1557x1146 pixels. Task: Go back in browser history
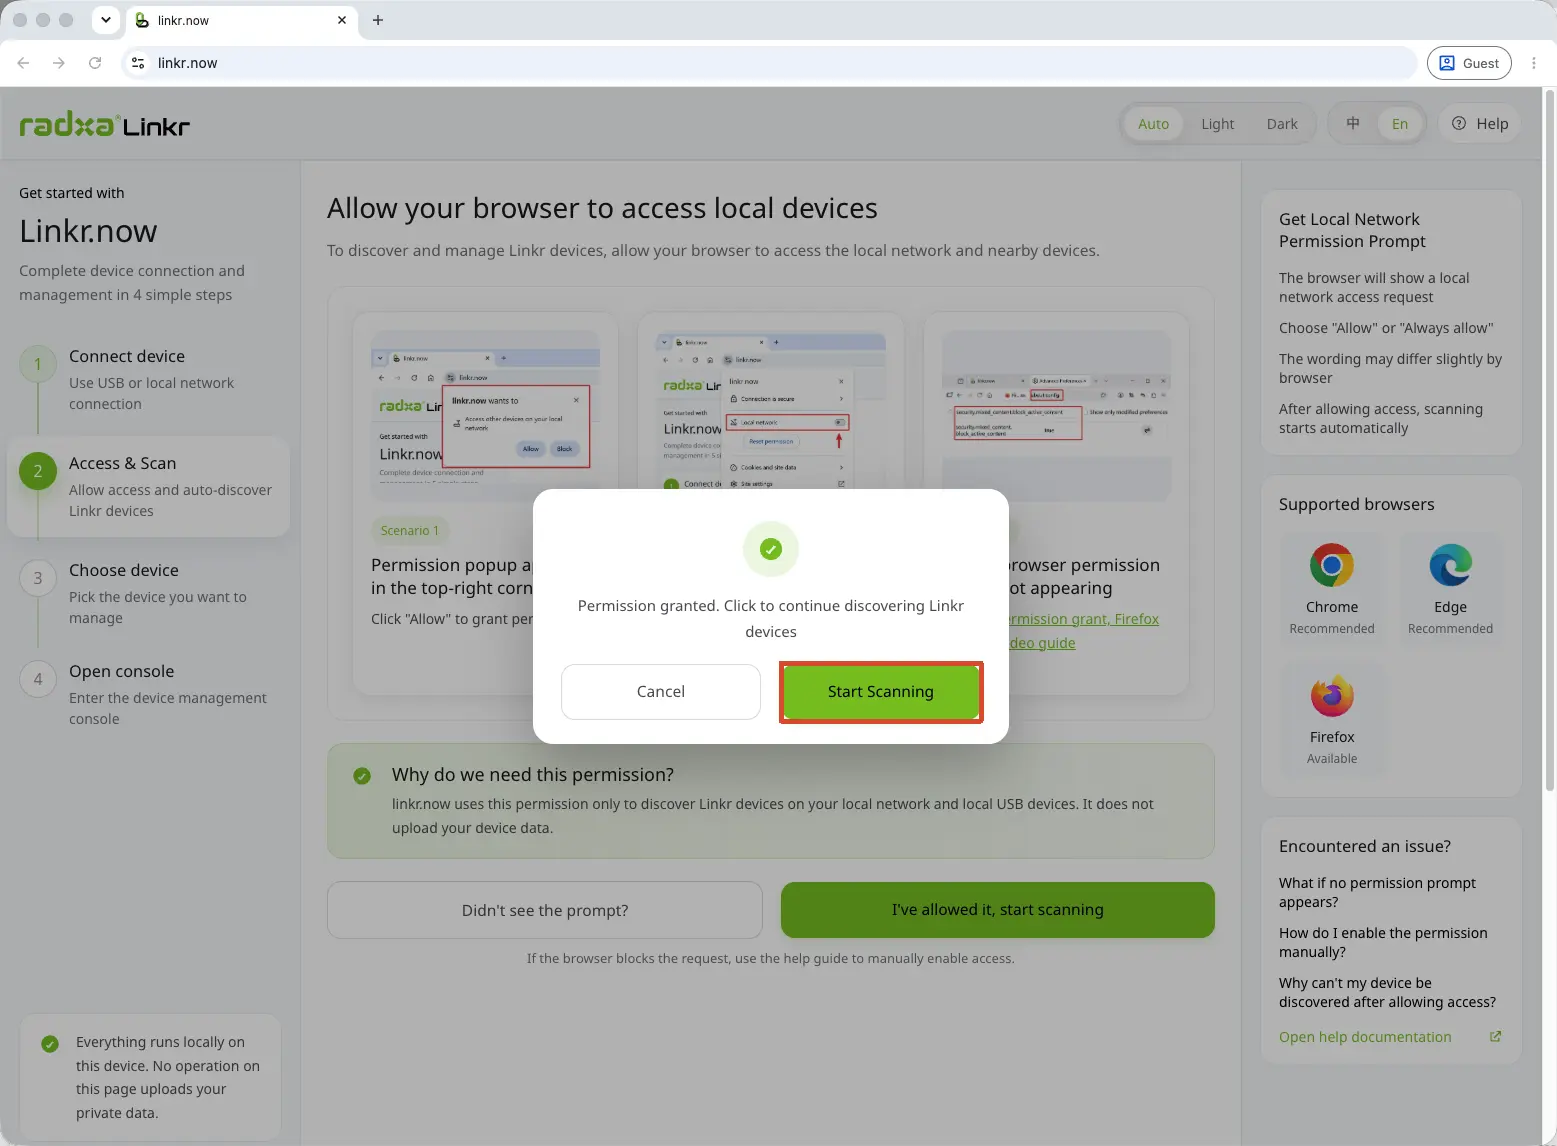[x=23, y=63]
